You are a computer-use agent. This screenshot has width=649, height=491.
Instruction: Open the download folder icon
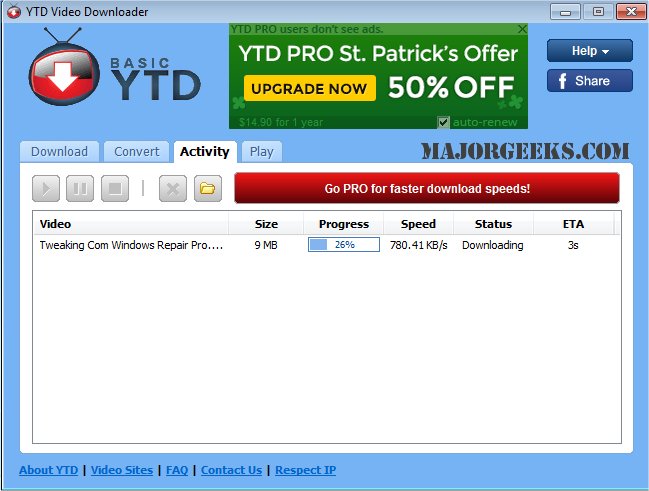point(207,189)
